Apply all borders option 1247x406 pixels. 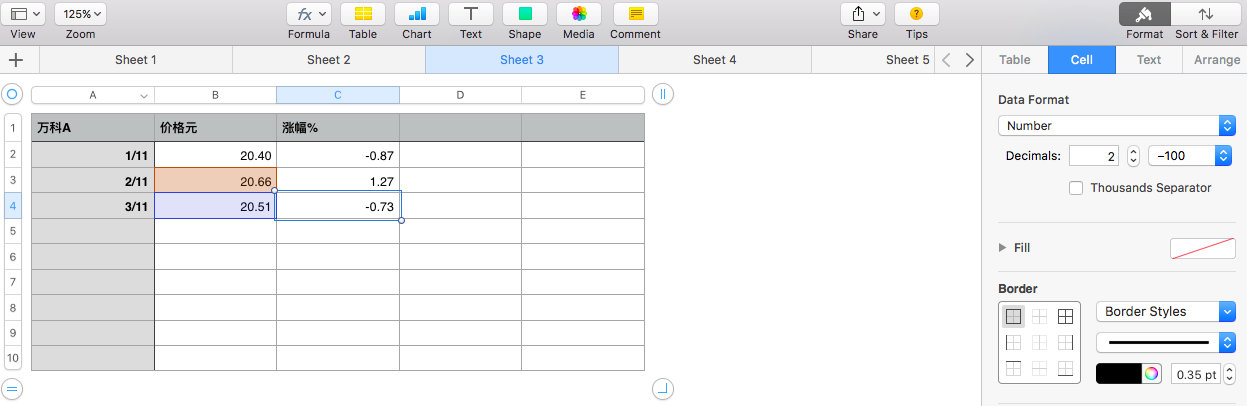(1066, 317)
